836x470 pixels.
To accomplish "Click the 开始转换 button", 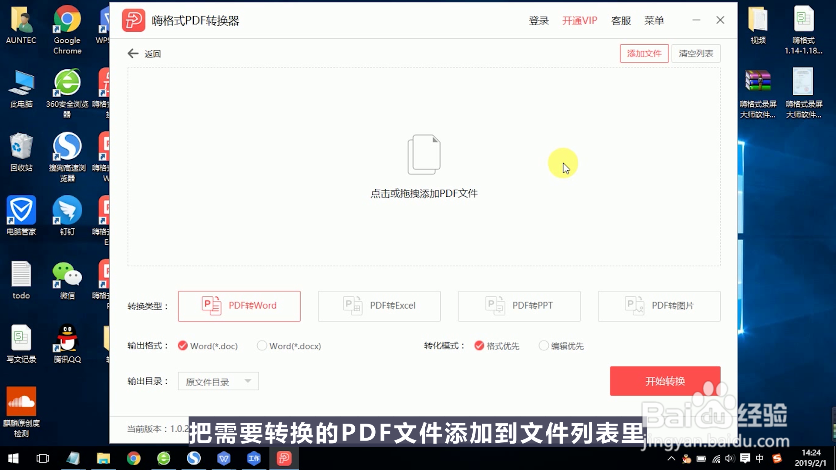I will 665,381.
